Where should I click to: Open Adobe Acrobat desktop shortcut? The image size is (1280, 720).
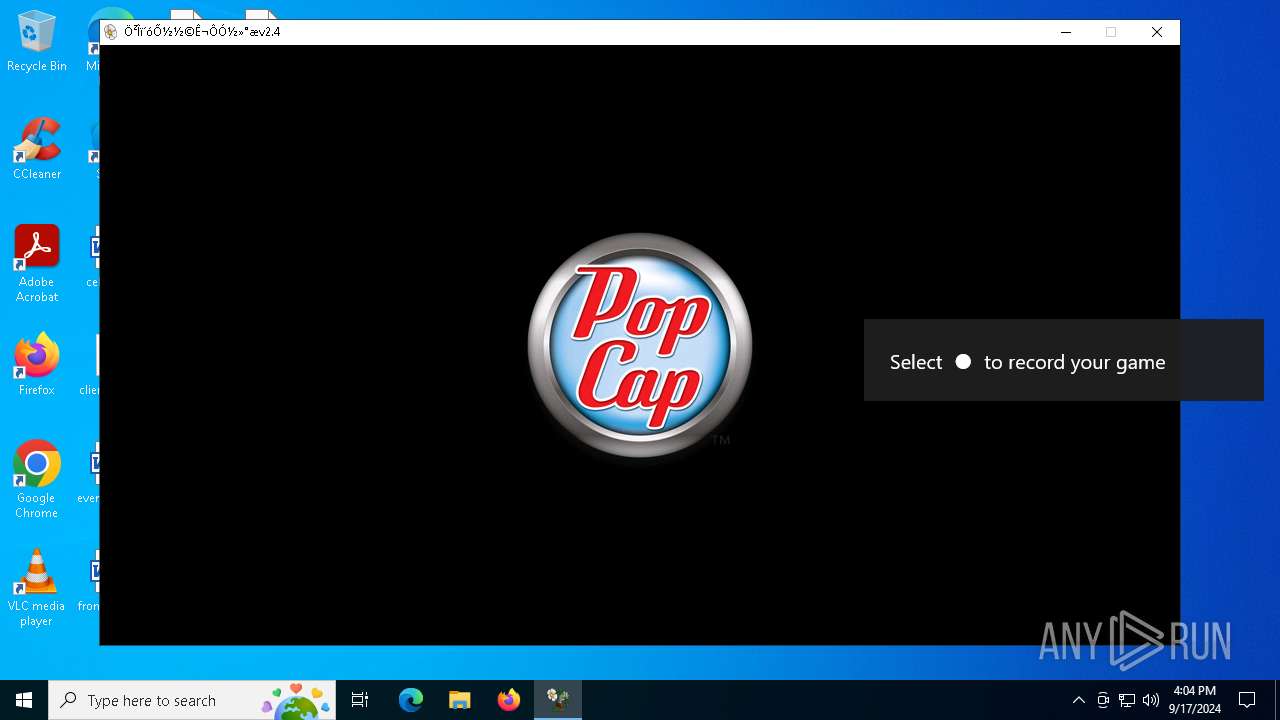37,264
